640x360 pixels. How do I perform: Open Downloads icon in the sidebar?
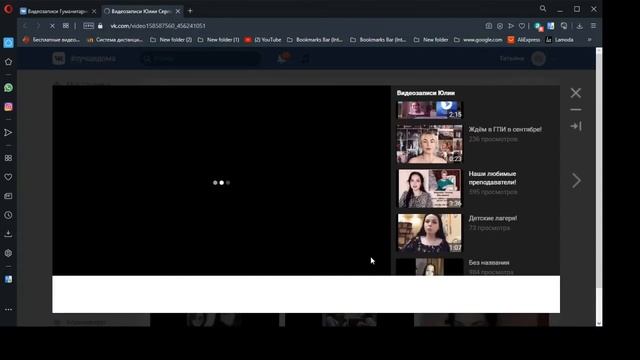pos(8,234)
